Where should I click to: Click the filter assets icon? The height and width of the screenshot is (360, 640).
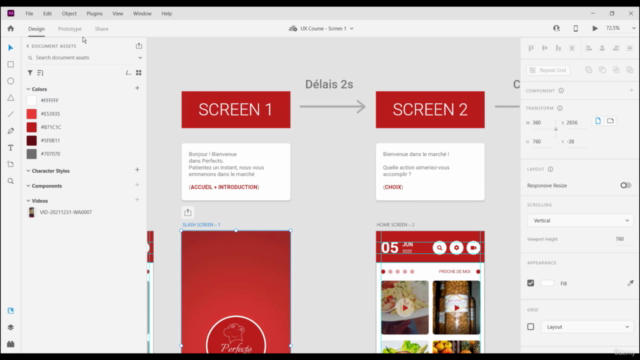[x=30, y=73]
